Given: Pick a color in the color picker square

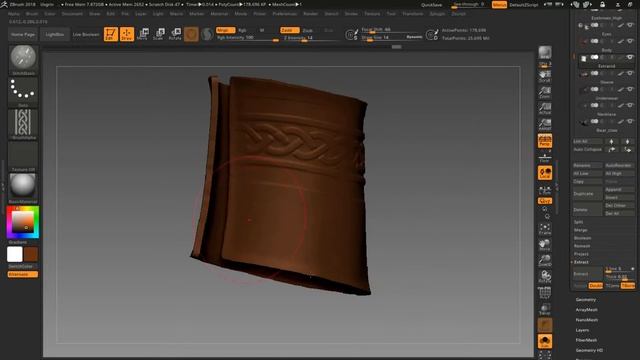Looking at the screenshot, I should 22,222.
